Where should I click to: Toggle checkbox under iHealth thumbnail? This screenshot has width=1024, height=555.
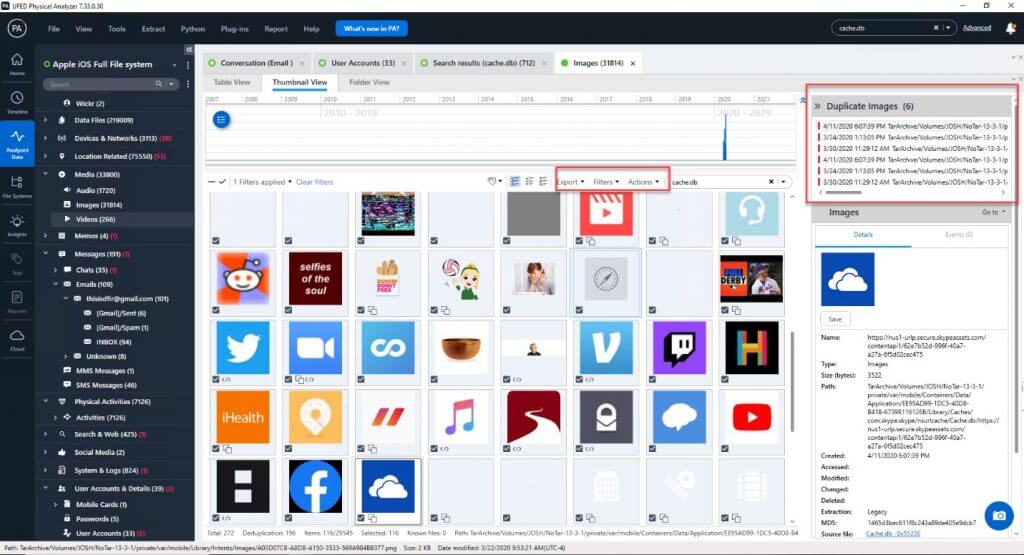[216, 449]
